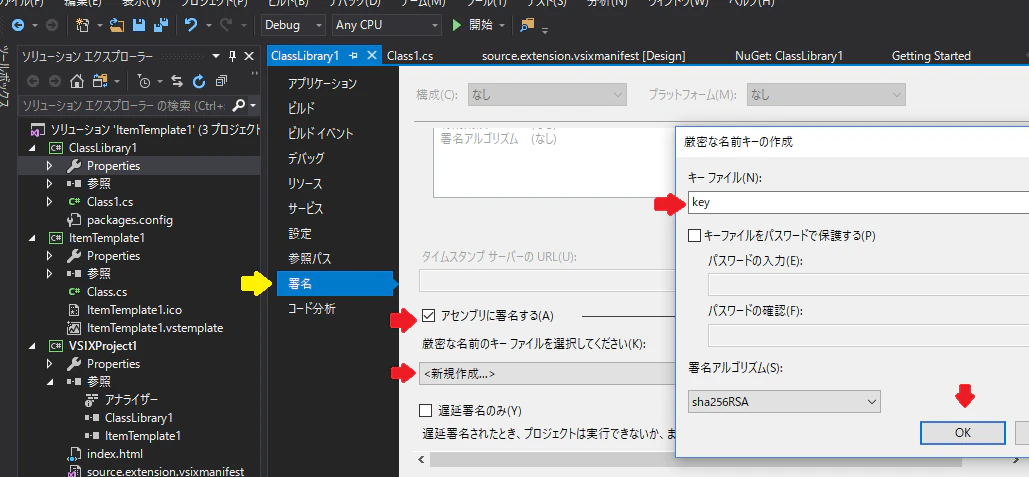Click Collapse All in Solution Explorer
Image resolution: width=1029 pixels, height=477 pixels.
coord(221,81)
